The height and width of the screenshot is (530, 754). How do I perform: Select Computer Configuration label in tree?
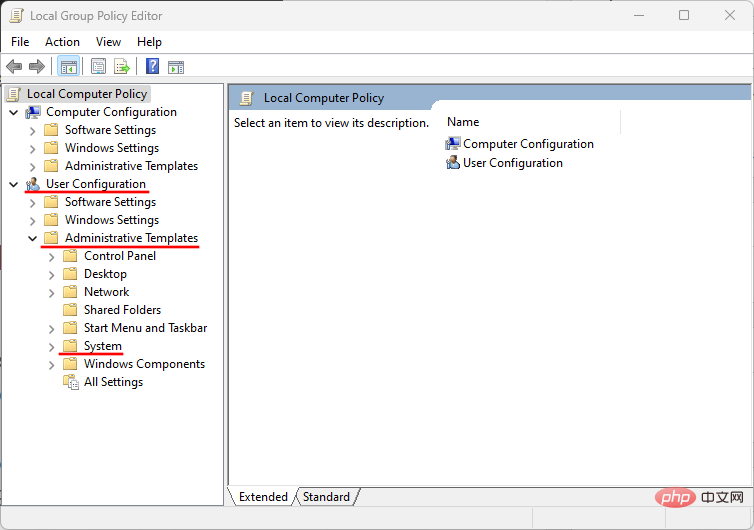pyautogui.click(x=111, y=112)
